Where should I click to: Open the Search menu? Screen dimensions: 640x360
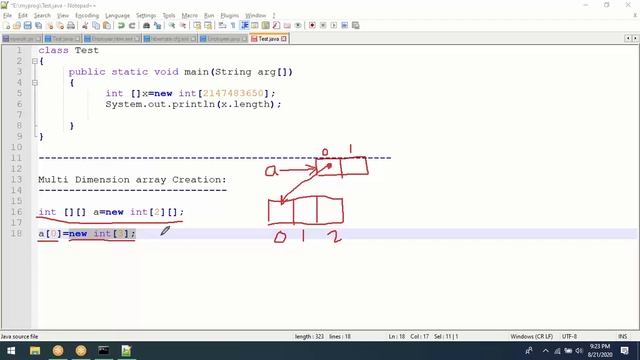coord(42,16)
